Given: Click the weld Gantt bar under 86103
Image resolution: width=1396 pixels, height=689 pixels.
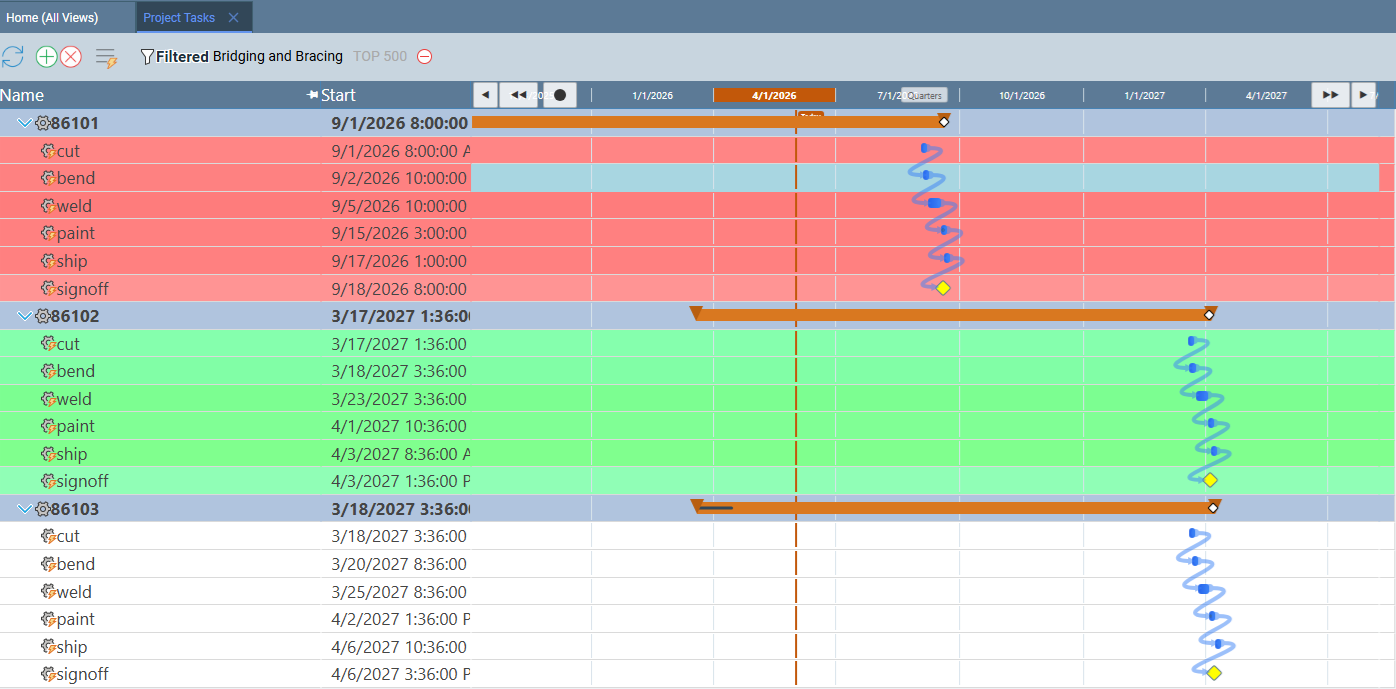Looking at the screenshot, I should pyautogui.click(x=1203, y=589).
